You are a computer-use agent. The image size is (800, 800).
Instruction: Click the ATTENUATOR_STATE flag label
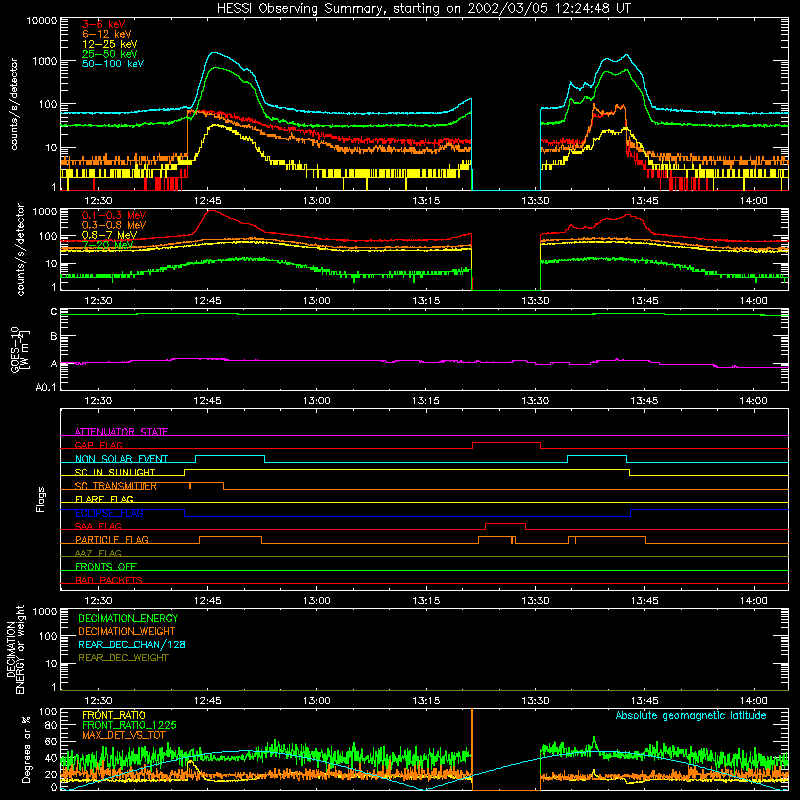point(121,432)
